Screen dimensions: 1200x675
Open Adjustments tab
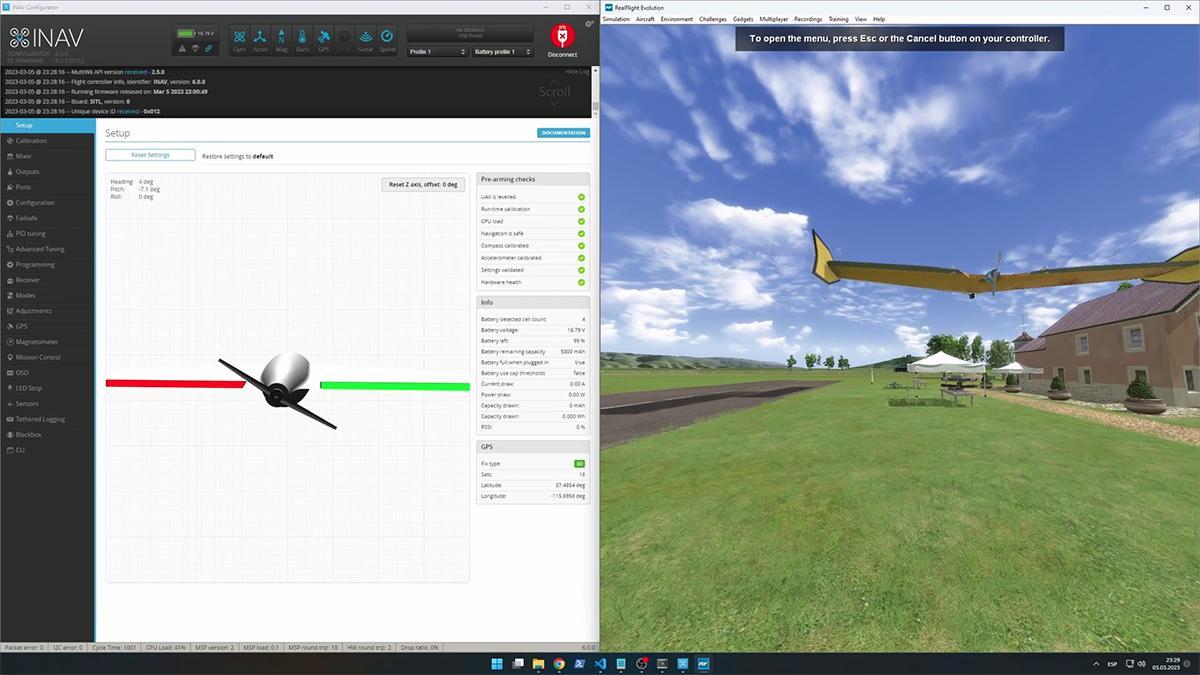[47, 311]
